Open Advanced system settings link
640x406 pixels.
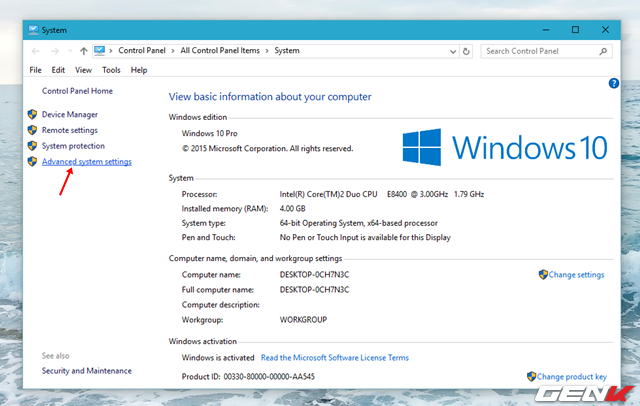click(86, 162)
